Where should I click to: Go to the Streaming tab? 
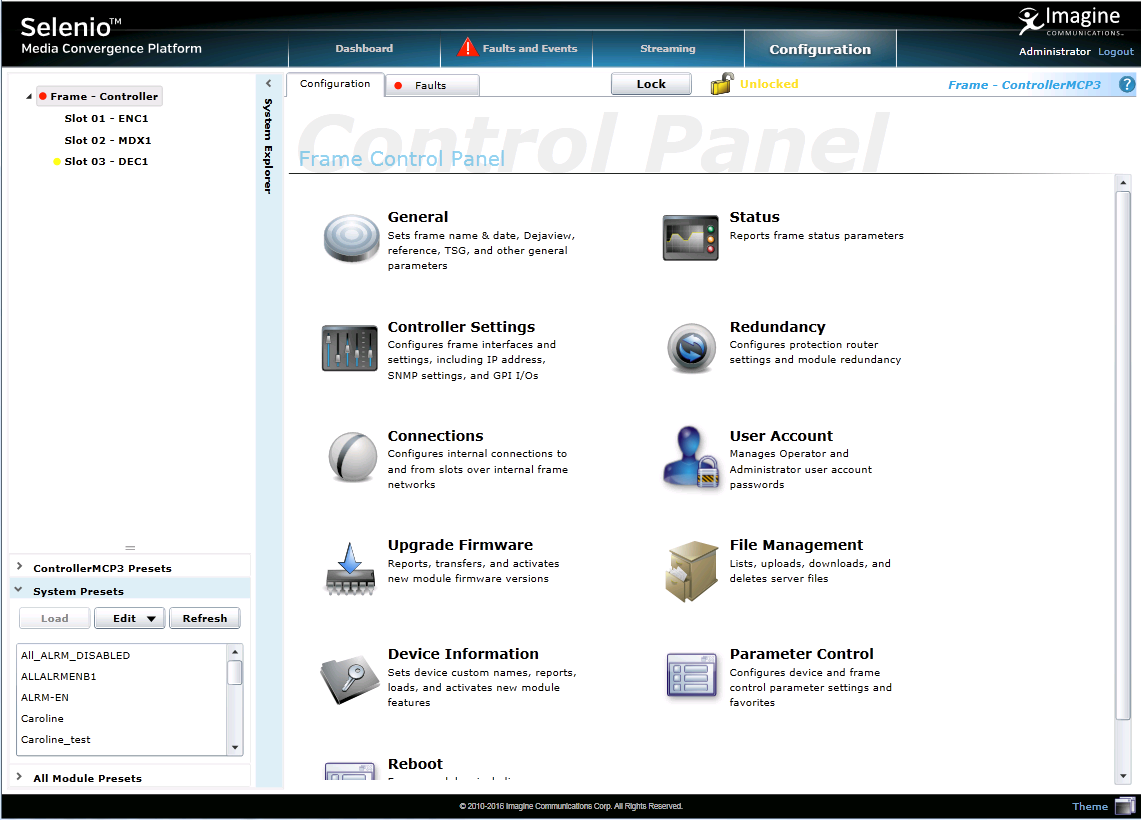pyautogui.click(x=668, y=49)
